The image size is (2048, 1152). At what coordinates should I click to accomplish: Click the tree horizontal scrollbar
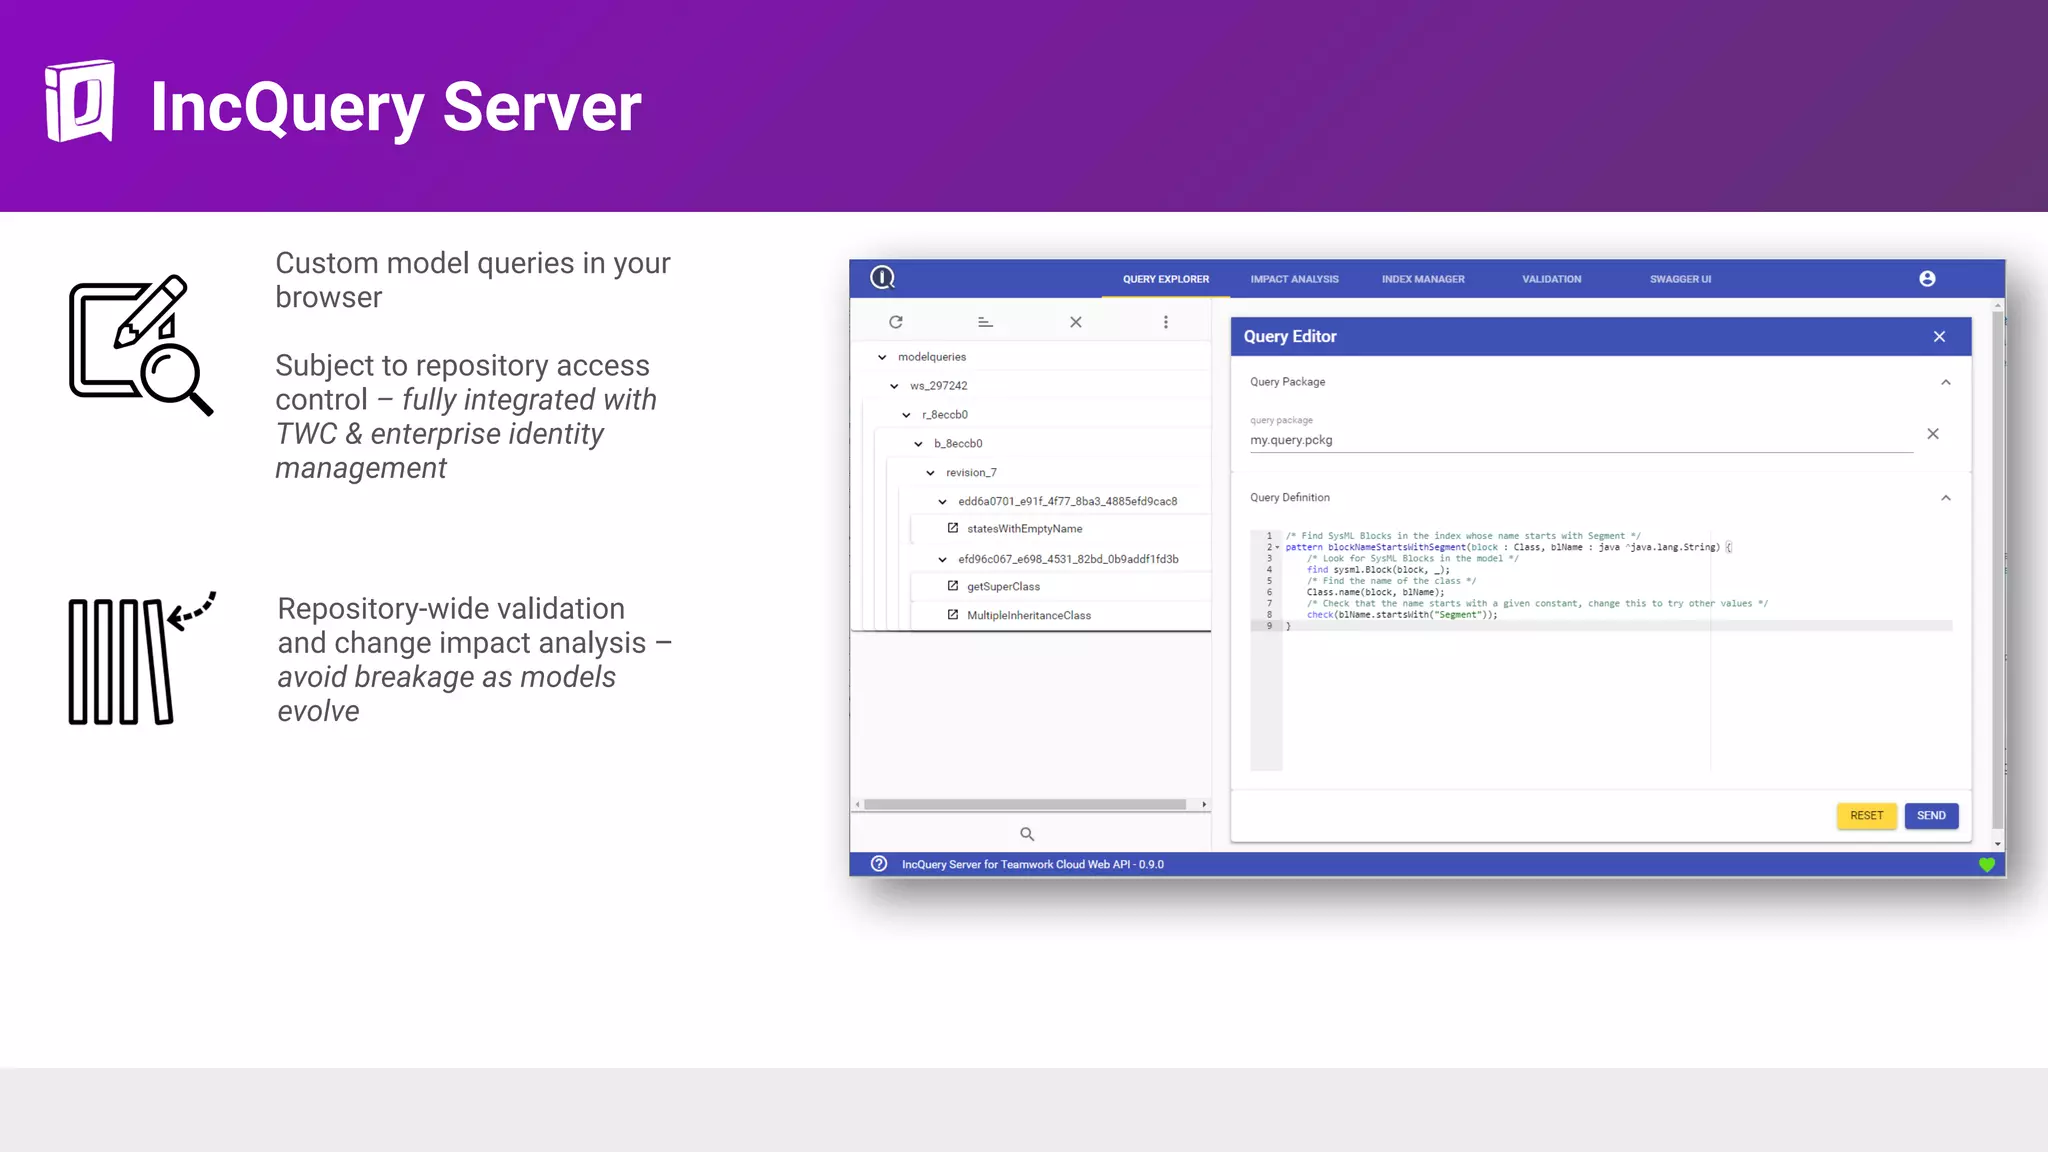tap(1025, 804)
